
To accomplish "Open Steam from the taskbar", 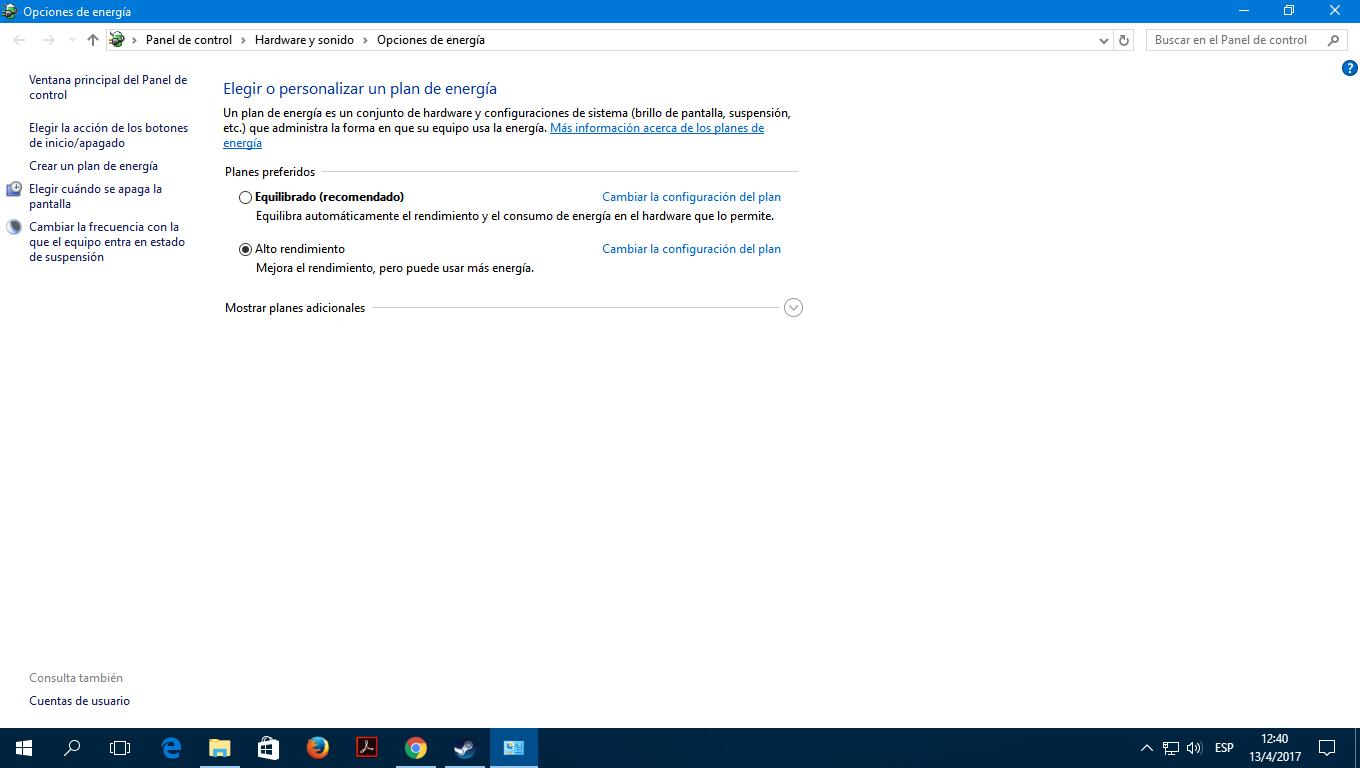I will (465, 748).
